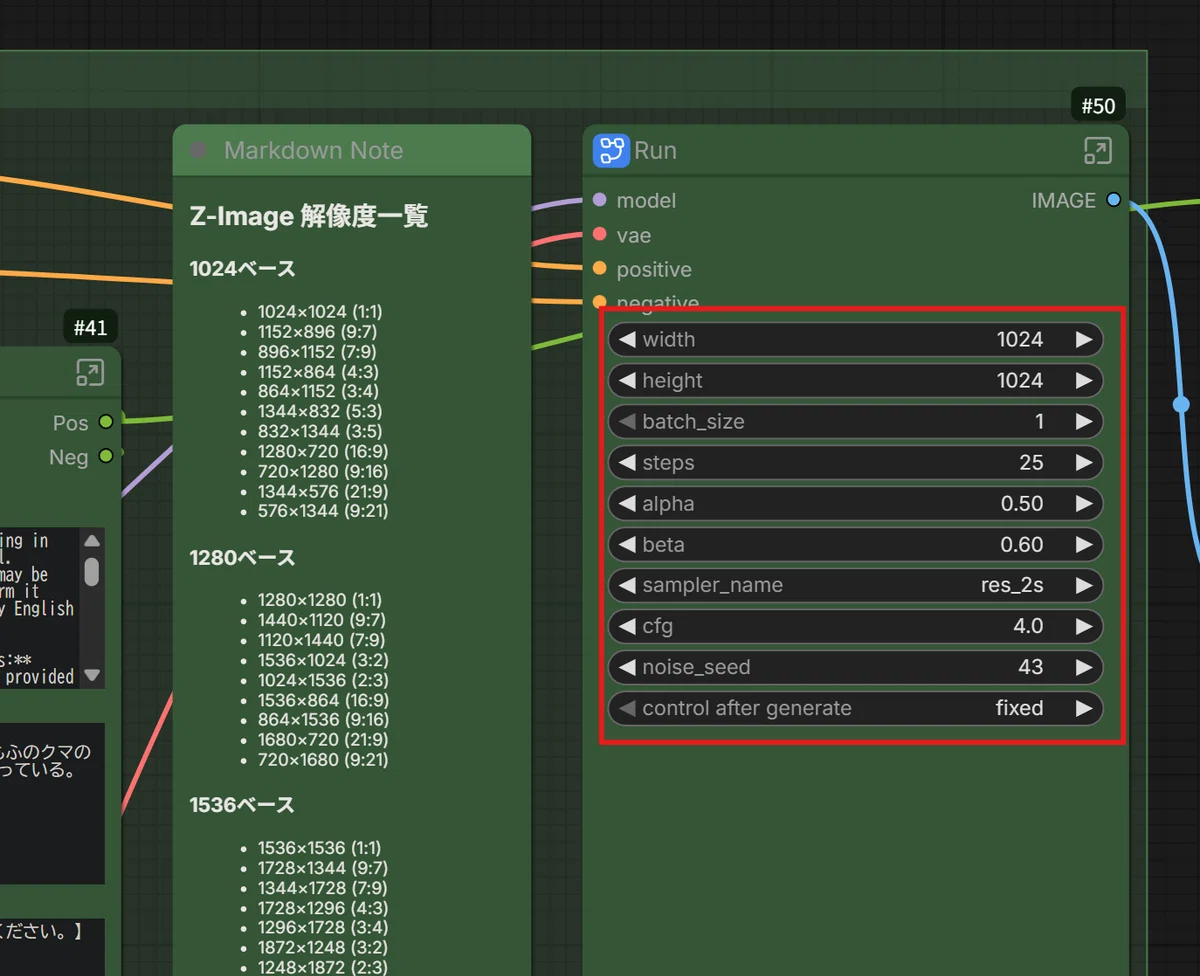The width and height of the screenshot is (1200, 976).
Task: Click the scrollbar thumb in node #41
Action: [x=92, y=572]
